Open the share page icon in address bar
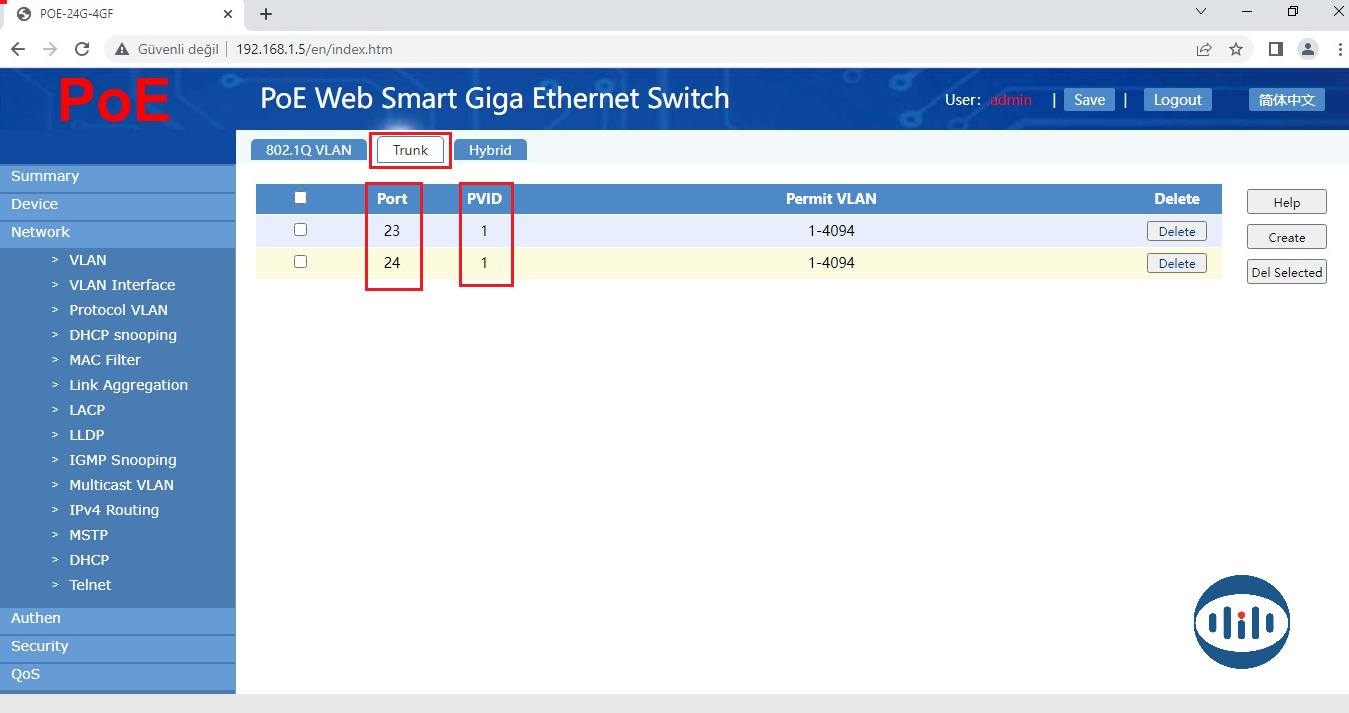 1204,49
